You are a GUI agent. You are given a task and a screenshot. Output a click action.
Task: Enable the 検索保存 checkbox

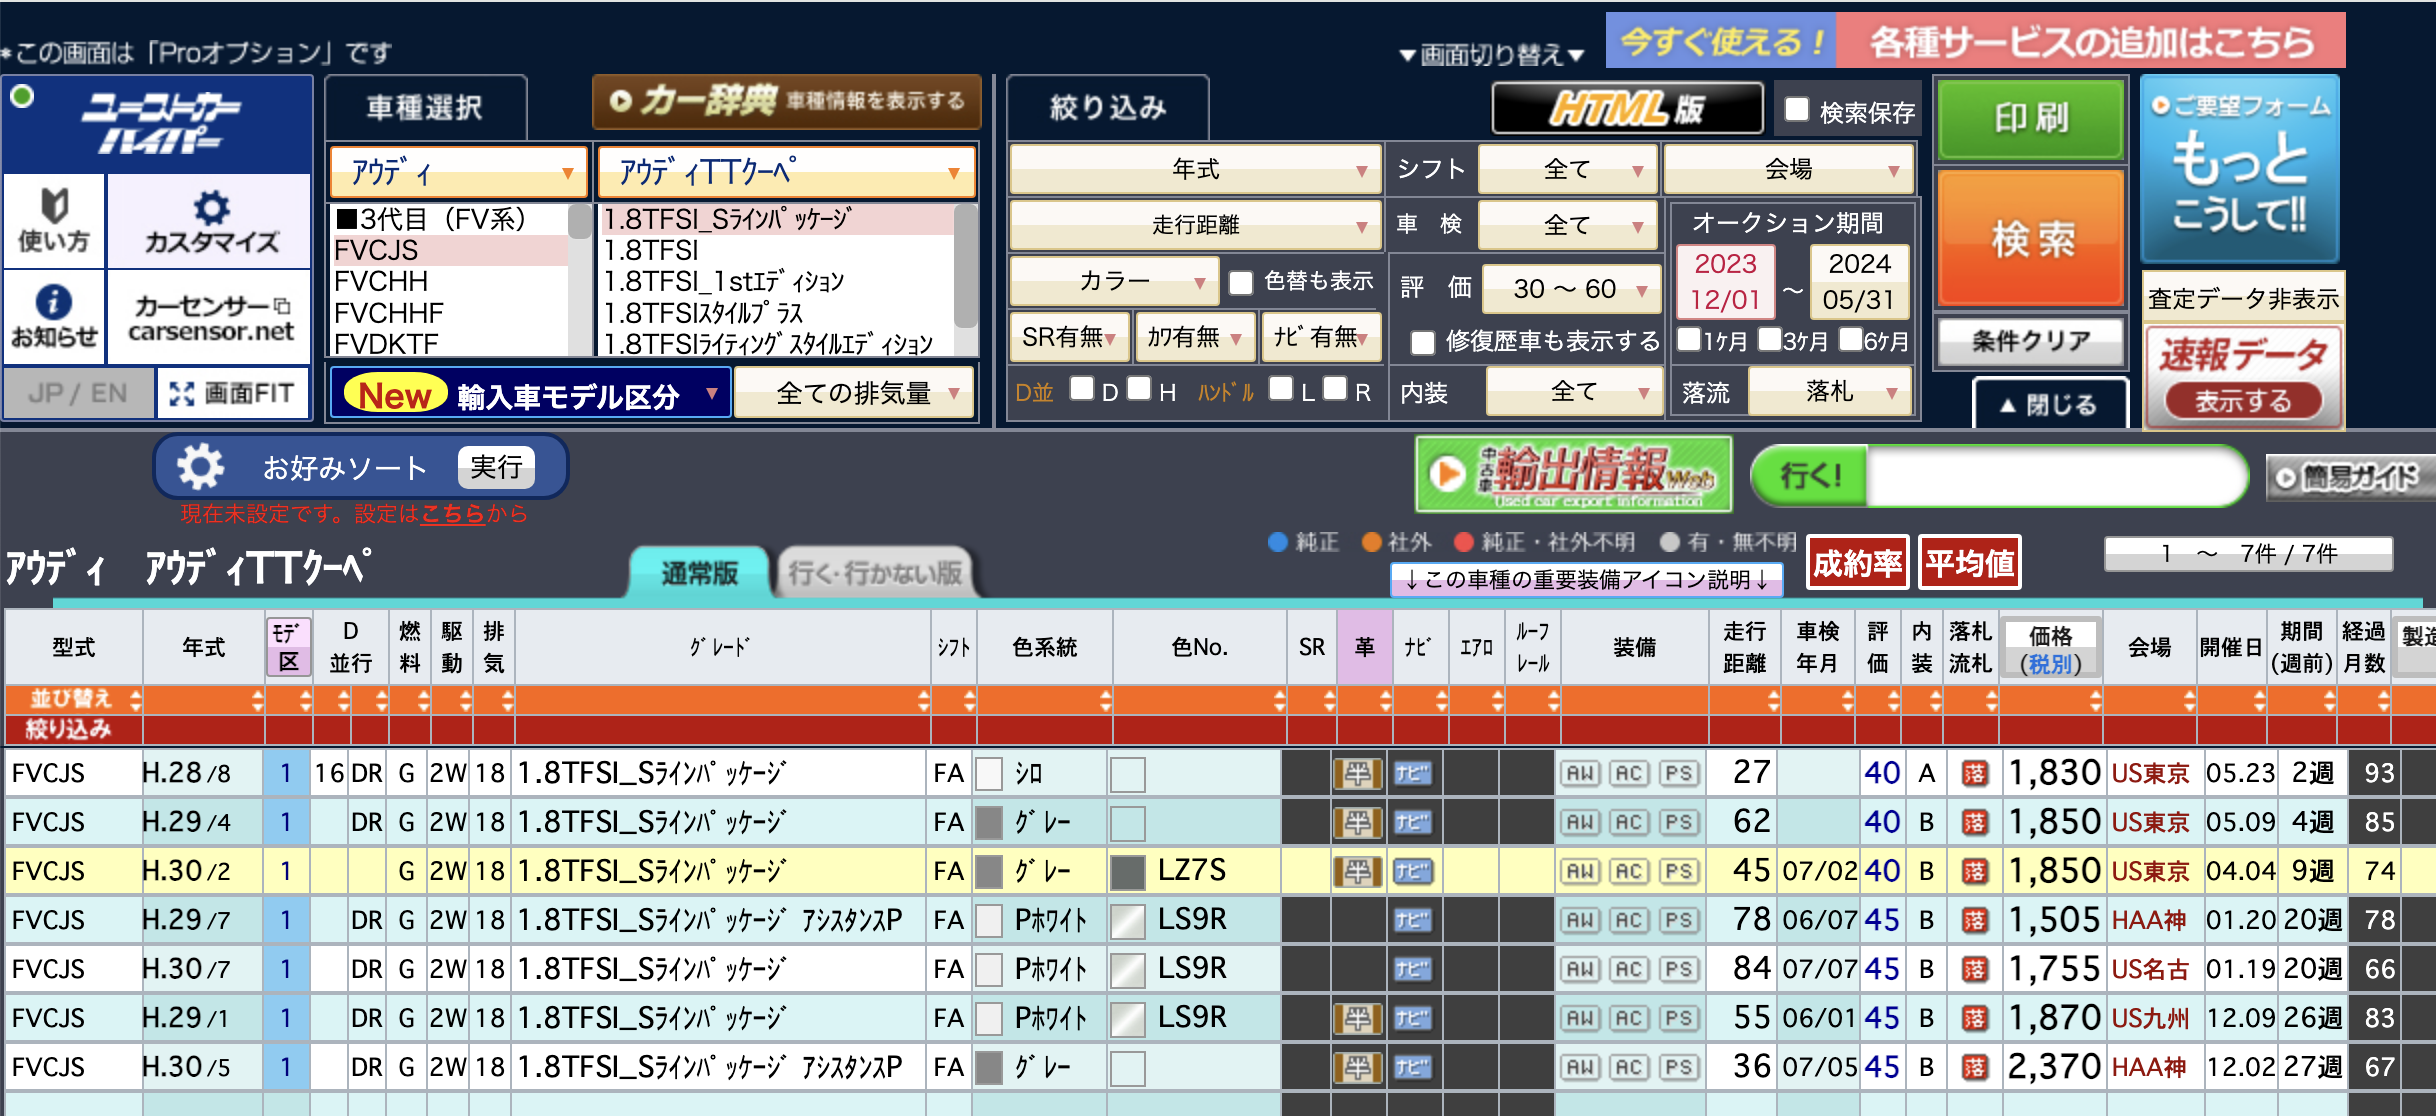[x=1797, y=110]
